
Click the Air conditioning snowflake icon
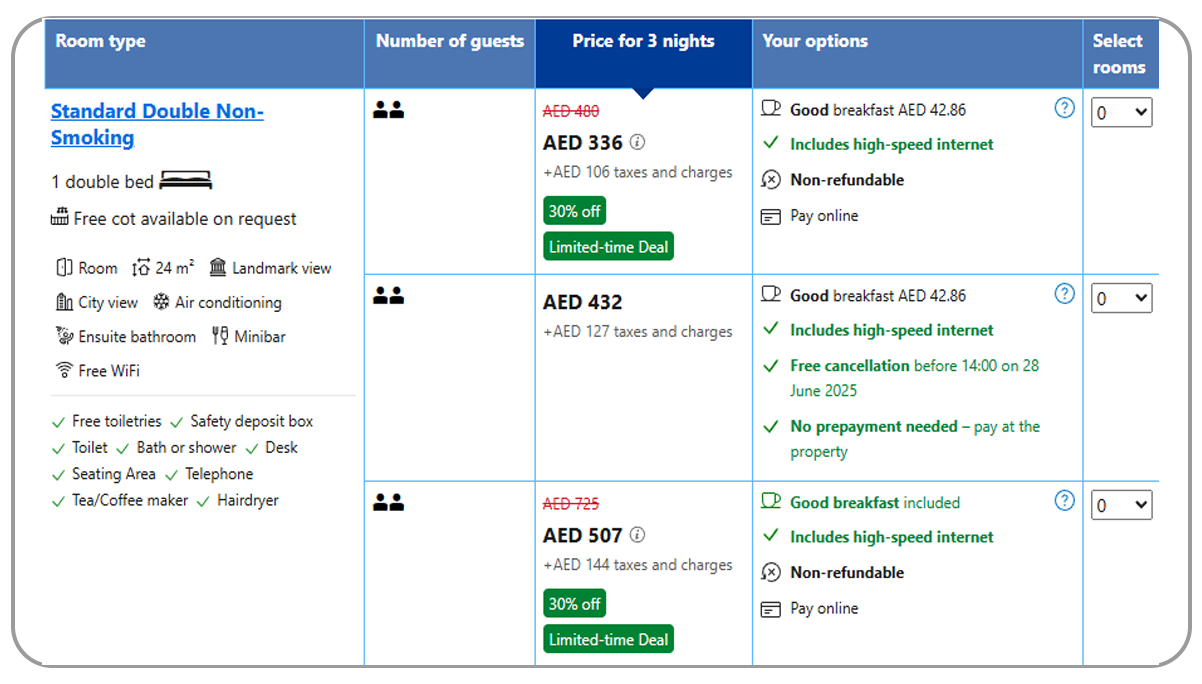coord(161,302)
